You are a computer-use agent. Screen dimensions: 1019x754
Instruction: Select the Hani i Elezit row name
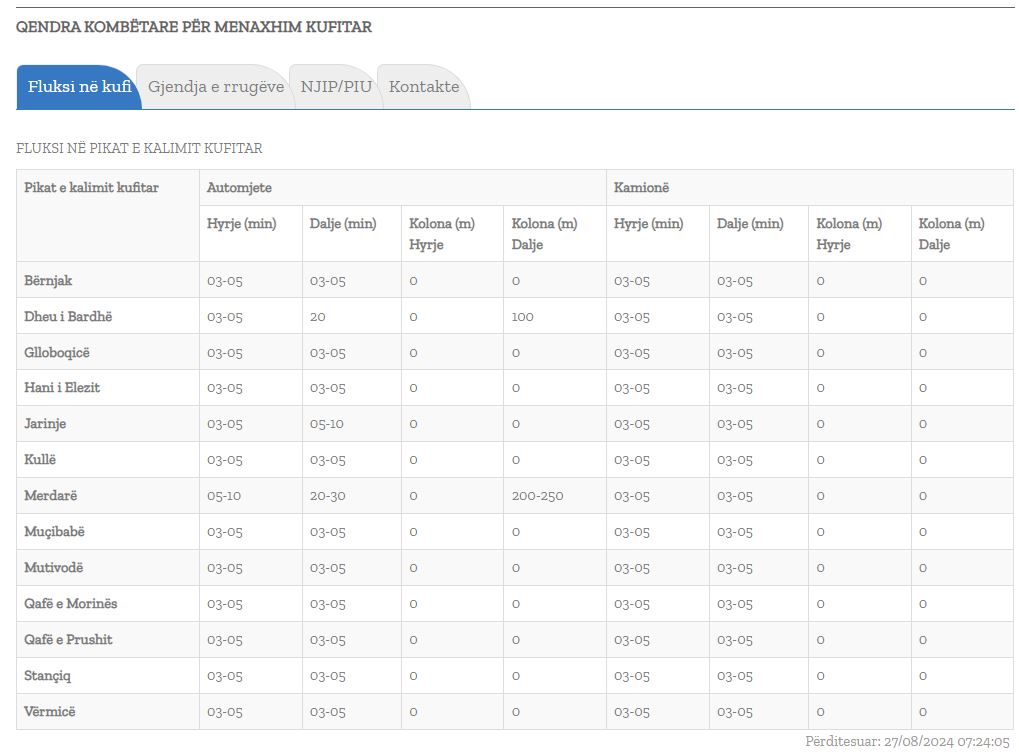click(62, 388)
